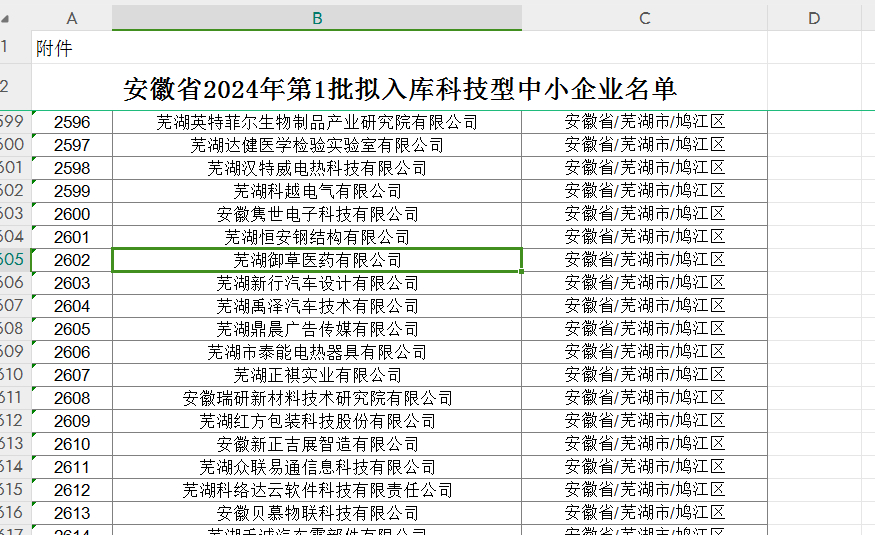Image resolution: width=875 pixels, height=535 pixels.
Task: Select the serial number cell 2596
Action: 72,122
